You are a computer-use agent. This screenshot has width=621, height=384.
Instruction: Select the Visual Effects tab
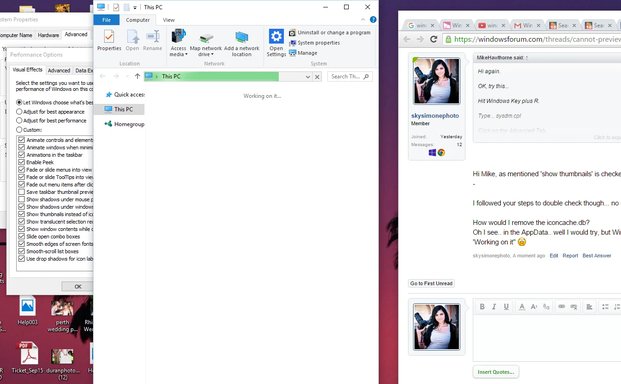[27, 70]
